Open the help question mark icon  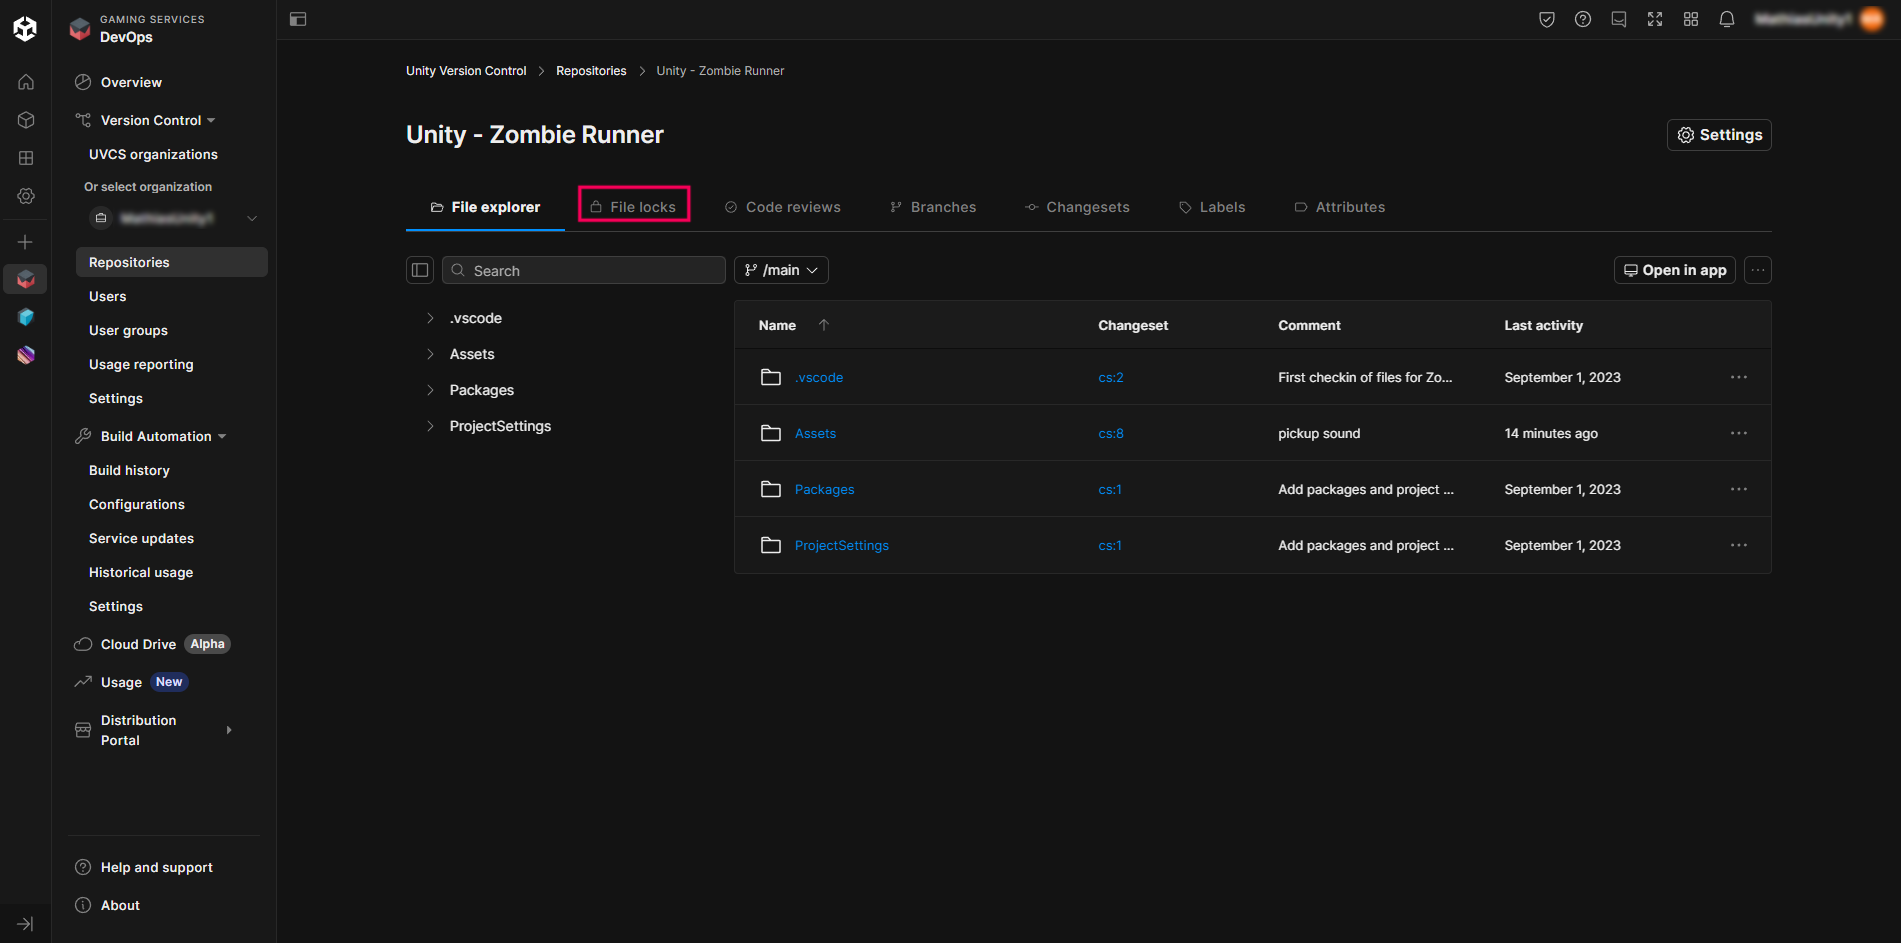(x=1582, y=19)
